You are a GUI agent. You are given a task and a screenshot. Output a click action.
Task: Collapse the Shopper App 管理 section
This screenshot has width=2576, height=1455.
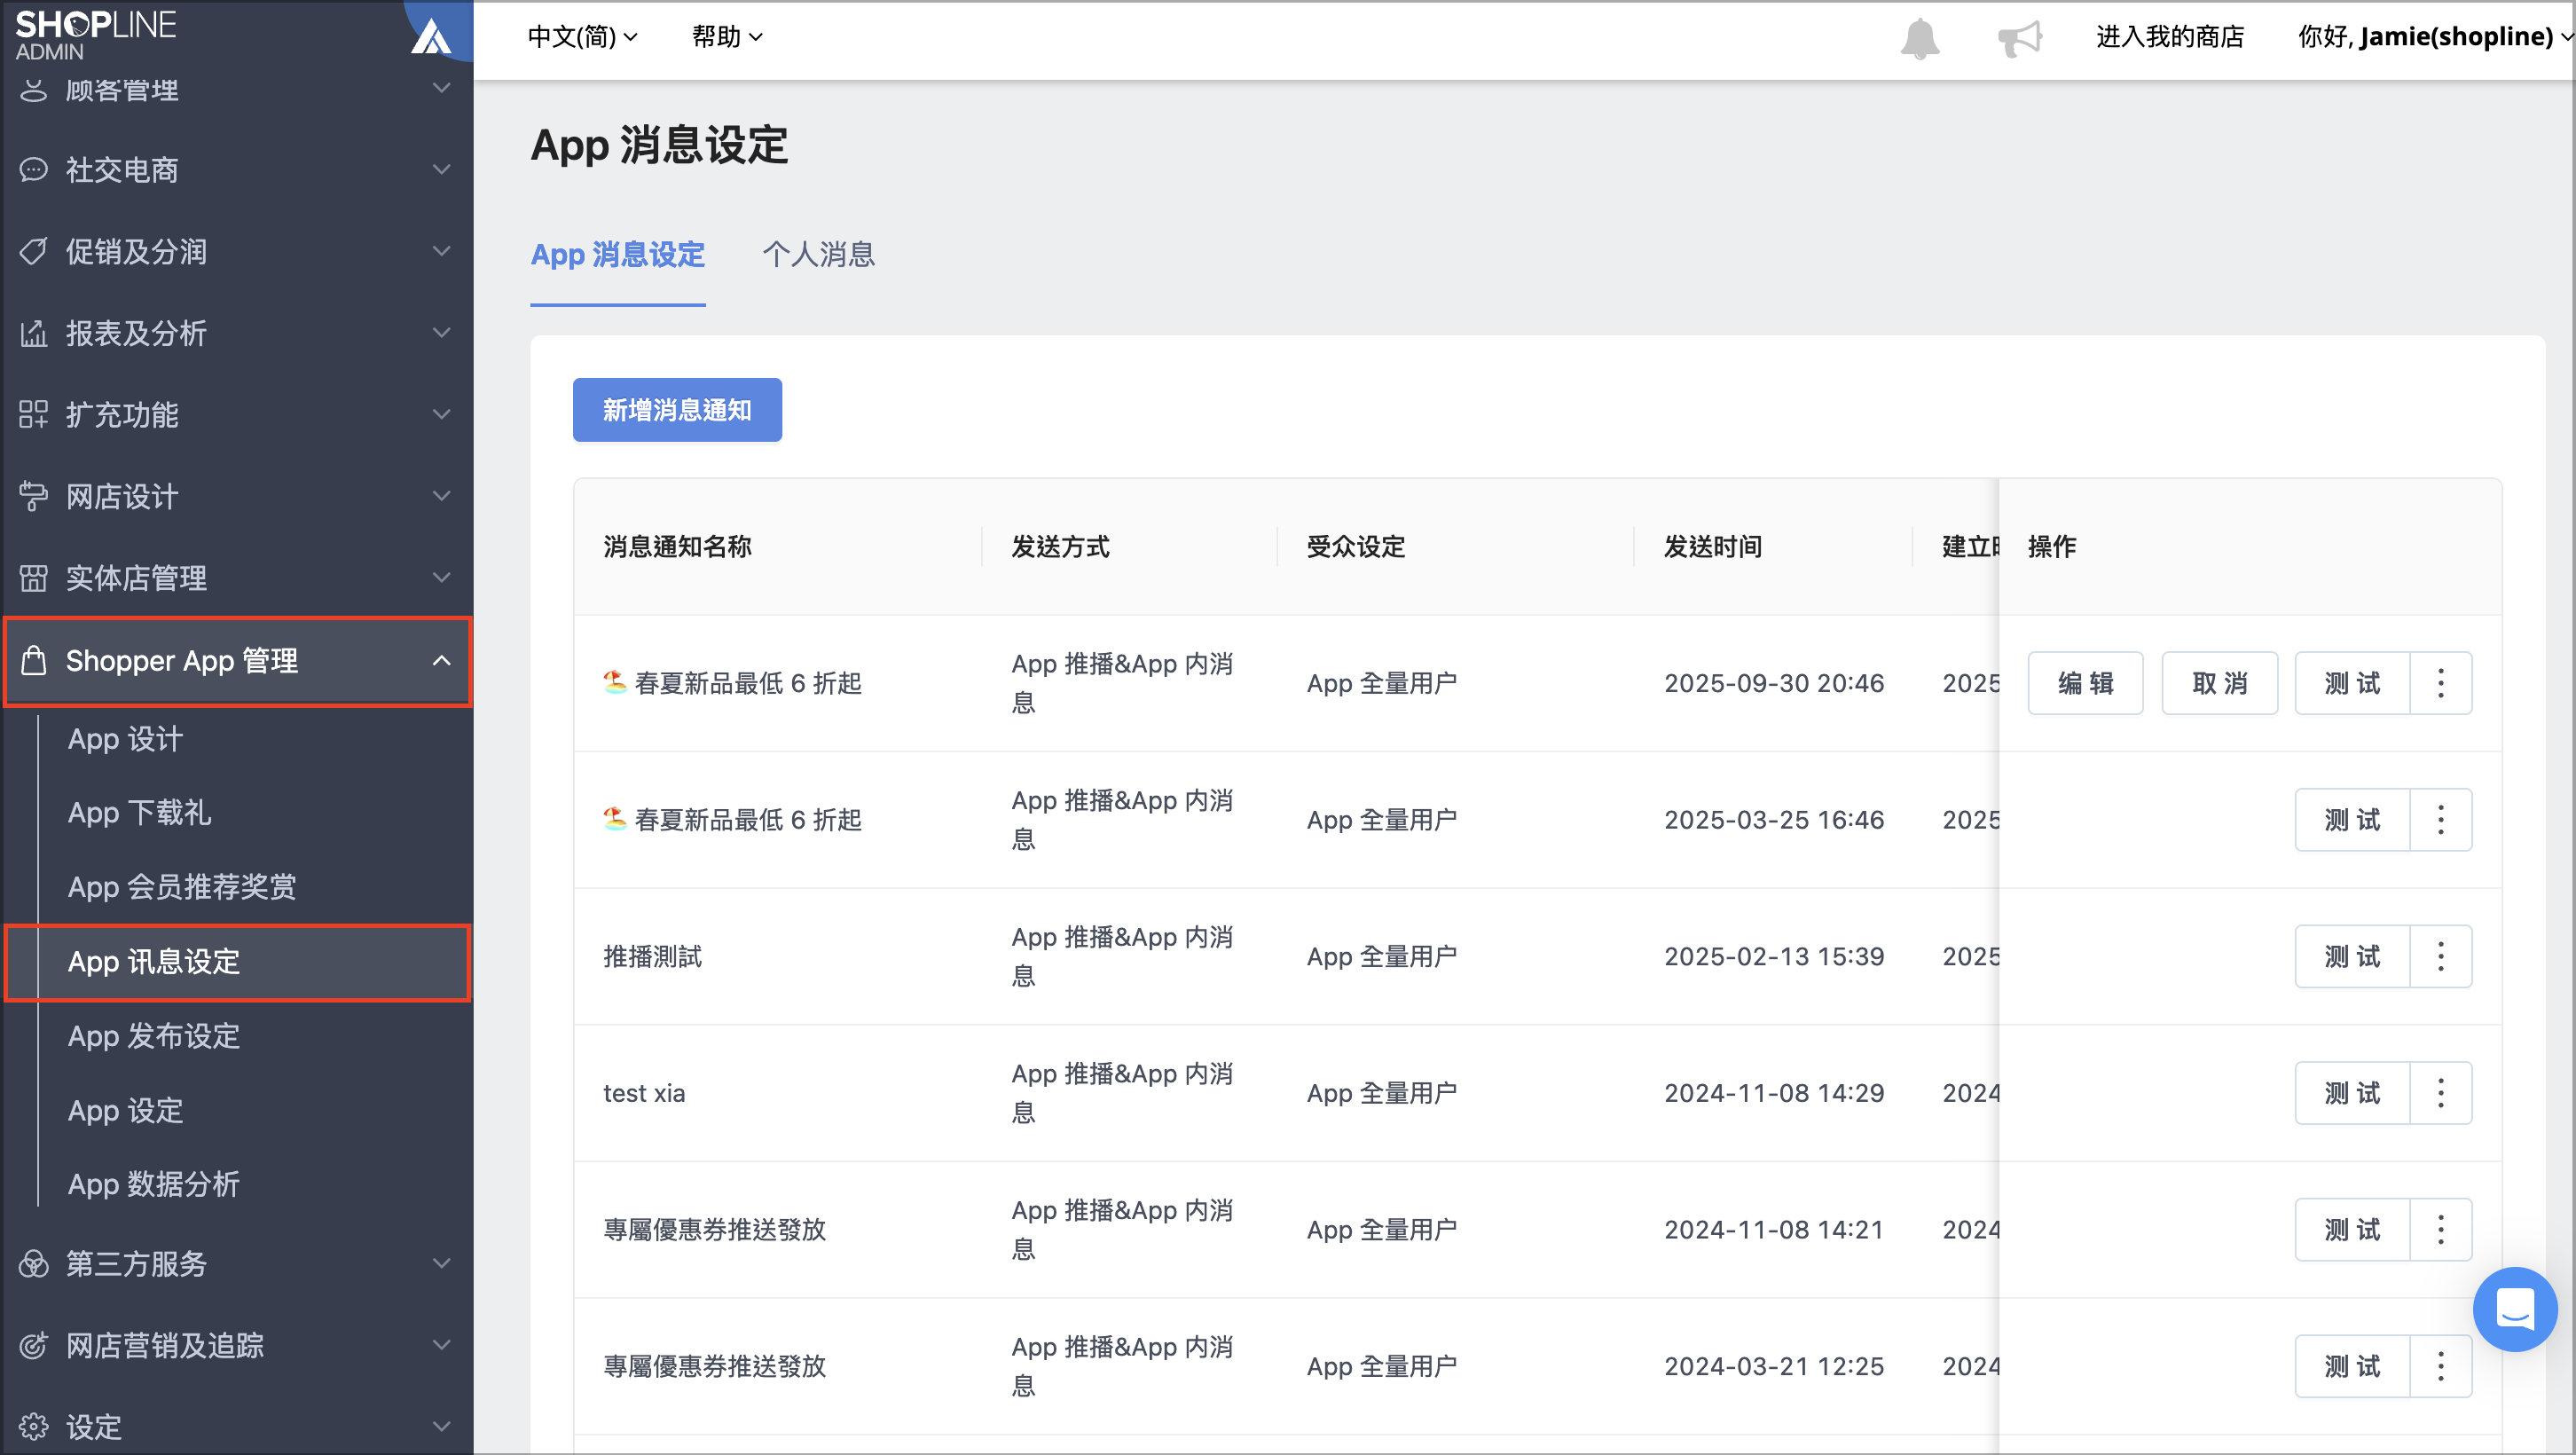coord(441,660)
